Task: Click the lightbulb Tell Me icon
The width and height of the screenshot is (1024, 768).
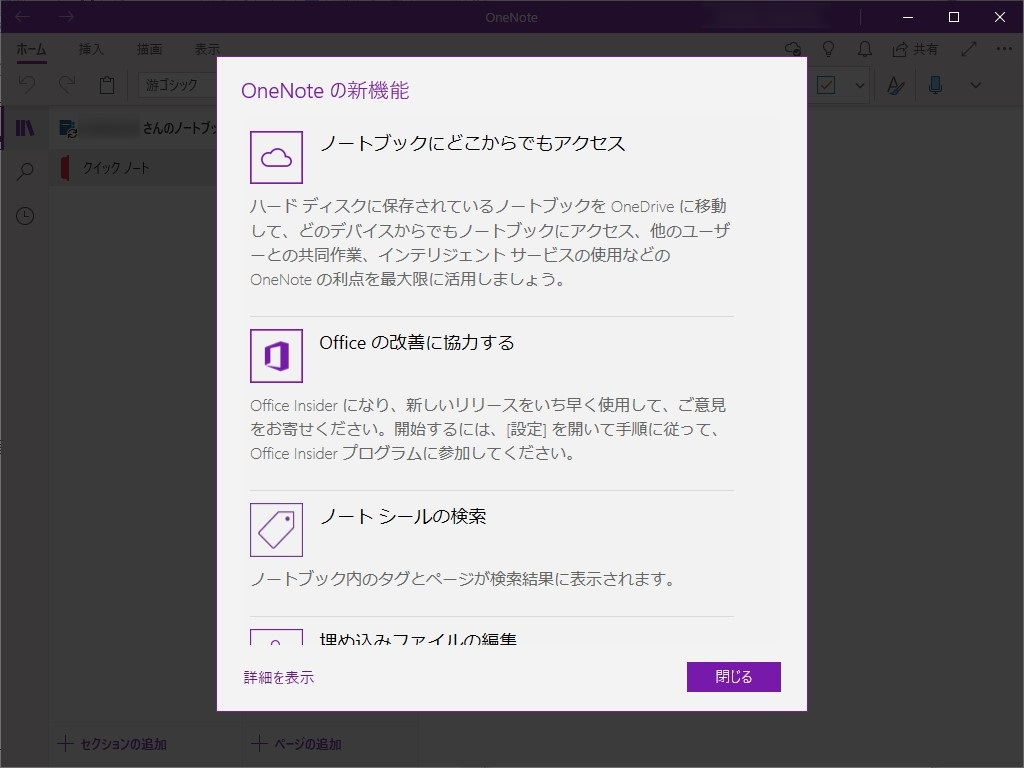Action: coord(827,48)
